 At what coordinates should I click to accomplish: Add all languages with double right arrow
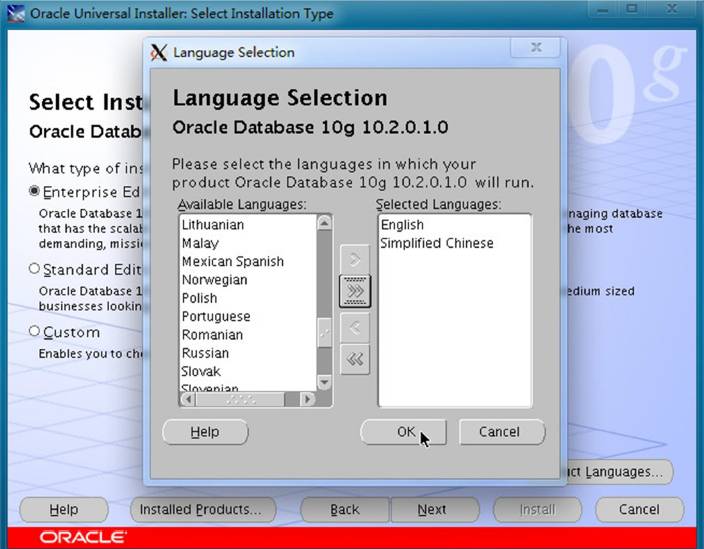pyautogui.click(x=355, y=291)
